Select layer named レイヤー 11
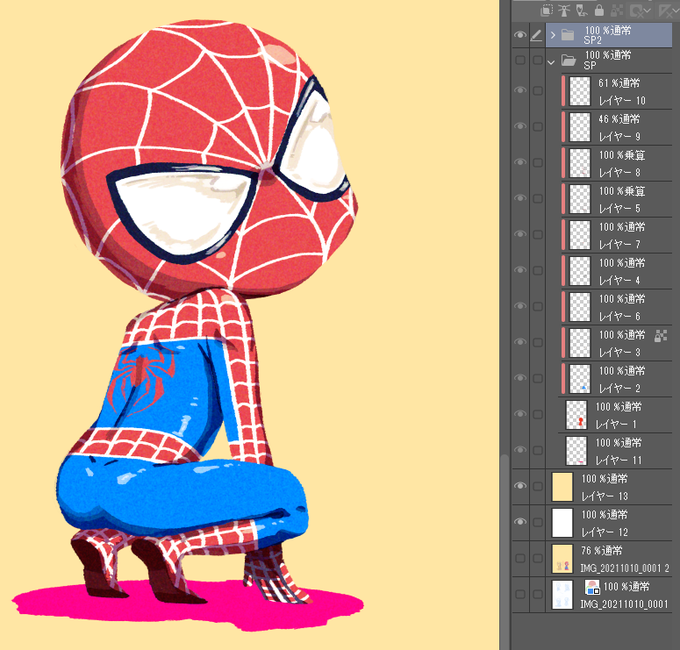The width and height of the screenshot is (680, 650). click(x=618, y=461)
